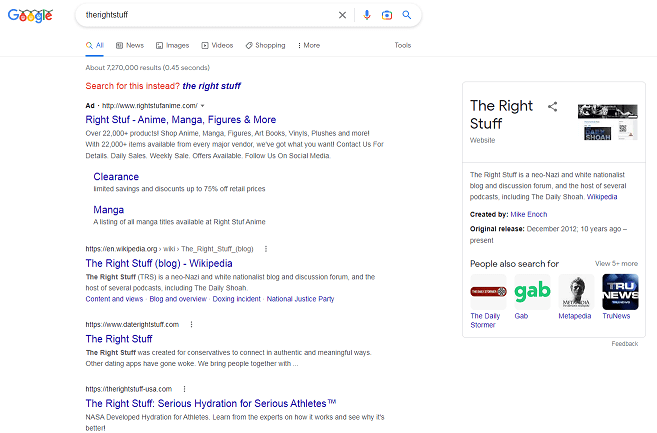Click View 5+ more related searches
The image size is (657, 433).
[616, 264]
